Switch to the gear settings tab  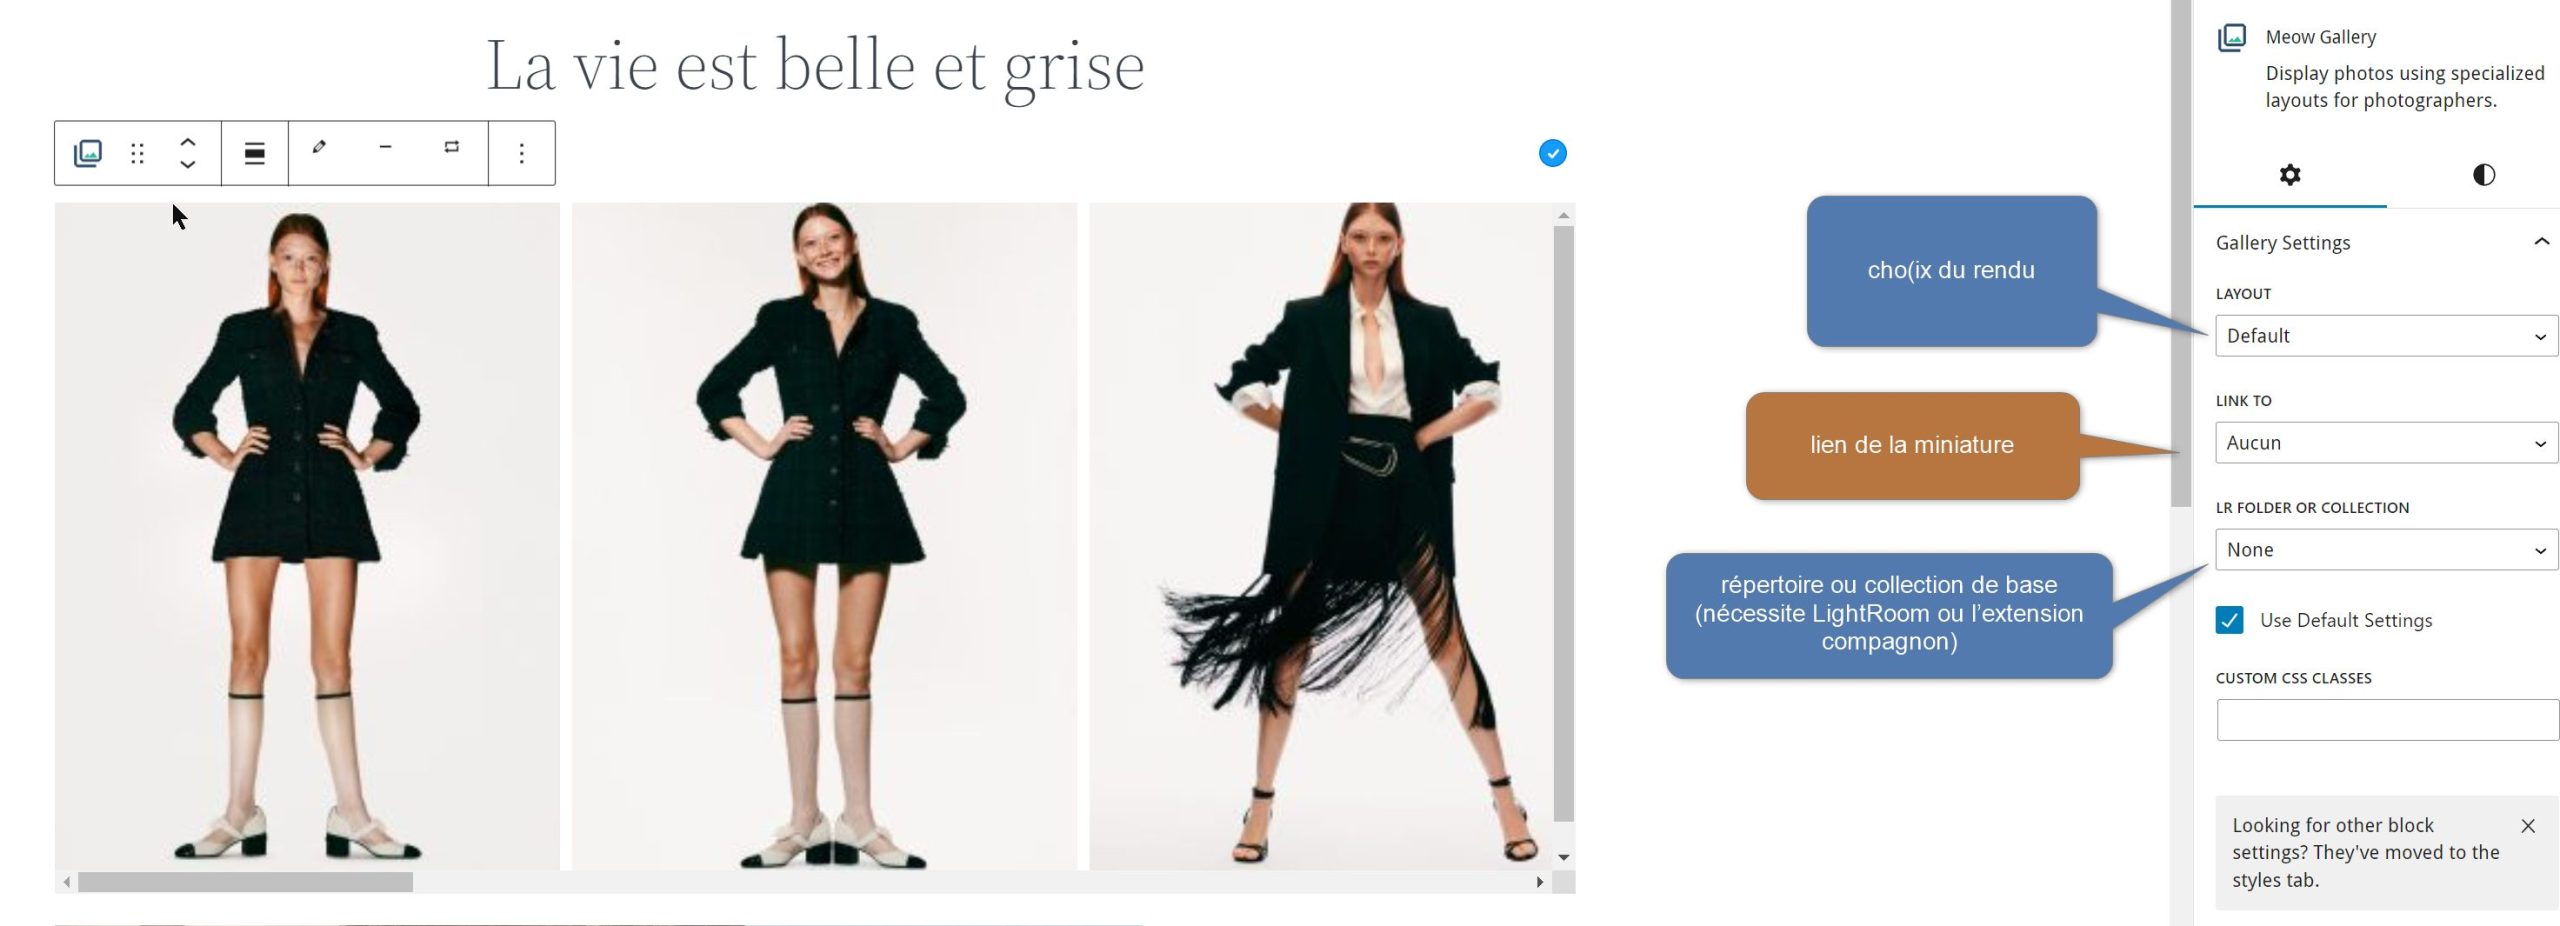(2290, 175)
